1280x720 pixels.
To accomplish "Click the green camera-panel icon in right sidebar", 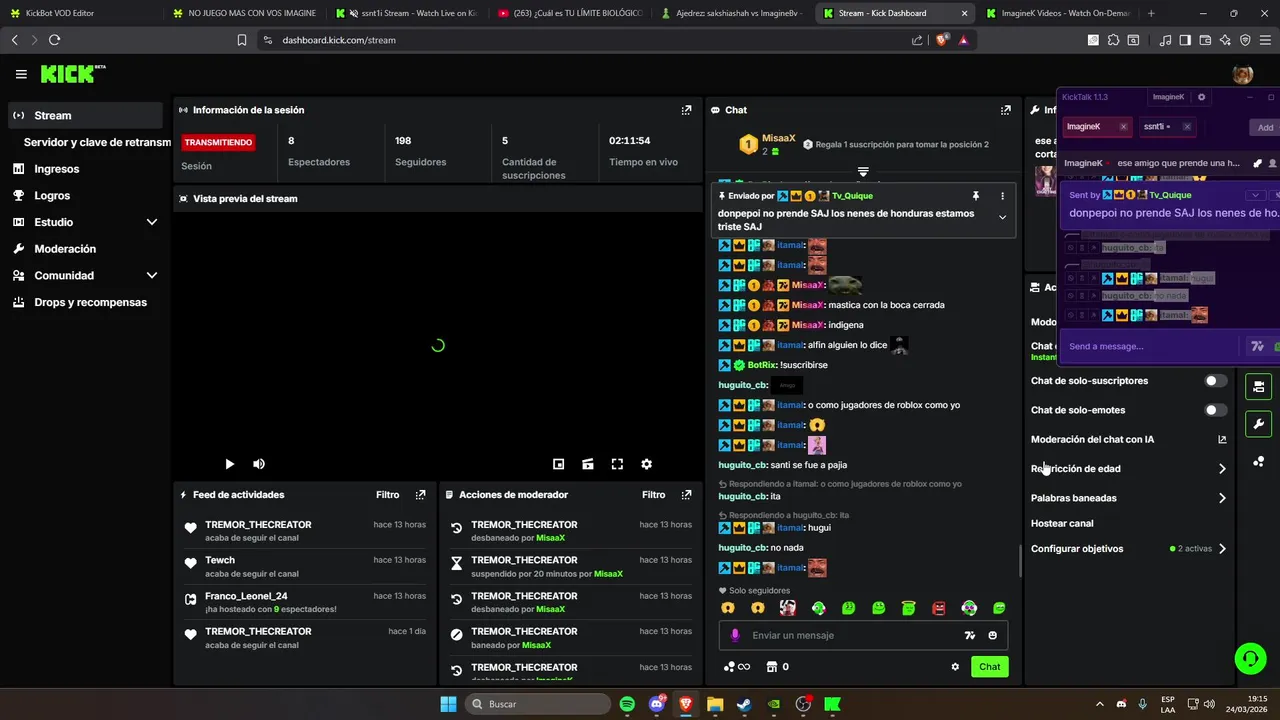I will click(x=1258, y=387).
